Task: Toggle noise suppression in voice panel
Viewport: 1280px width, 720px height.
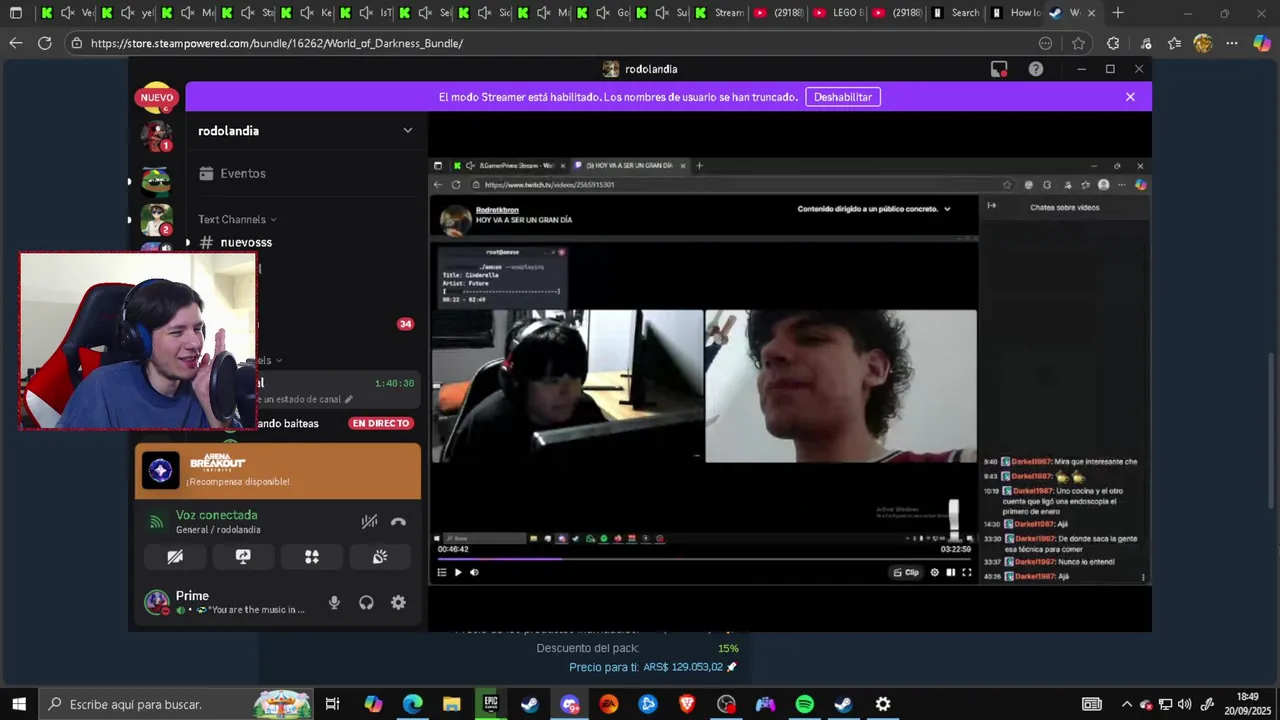Action: click(369, 521)
